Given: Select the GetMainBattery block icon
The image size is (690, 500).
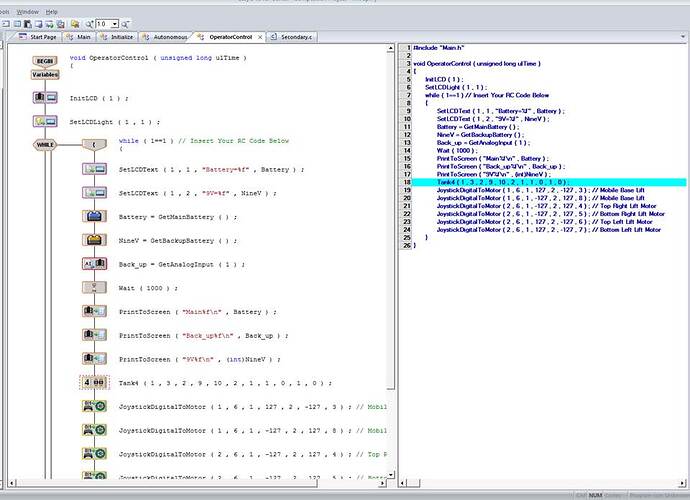Looking at the screenshot, I should [94, 217].
